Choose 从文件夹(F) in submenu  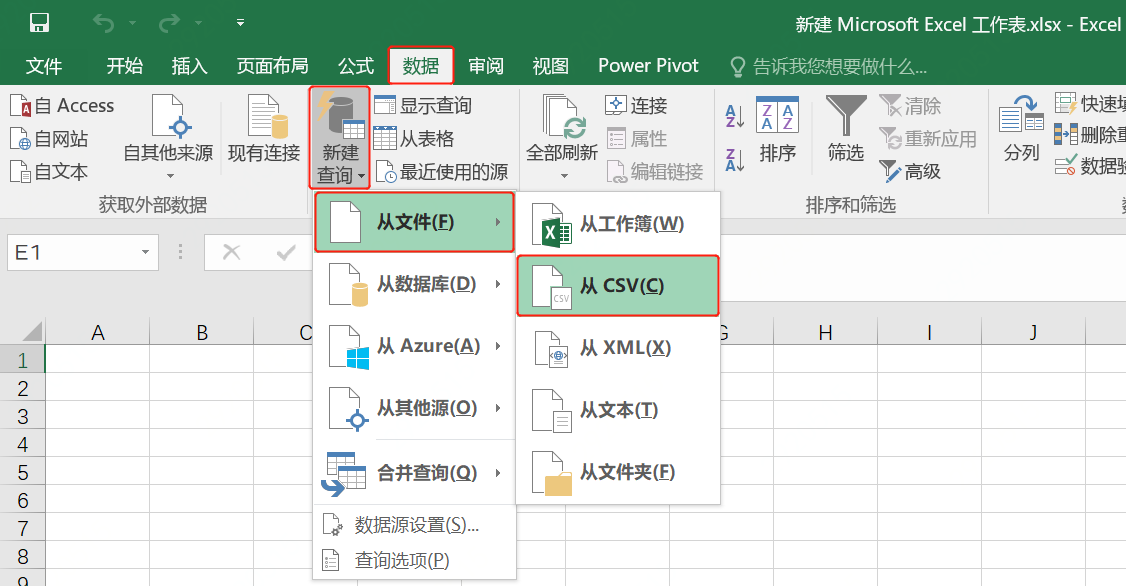coord(618,472)
